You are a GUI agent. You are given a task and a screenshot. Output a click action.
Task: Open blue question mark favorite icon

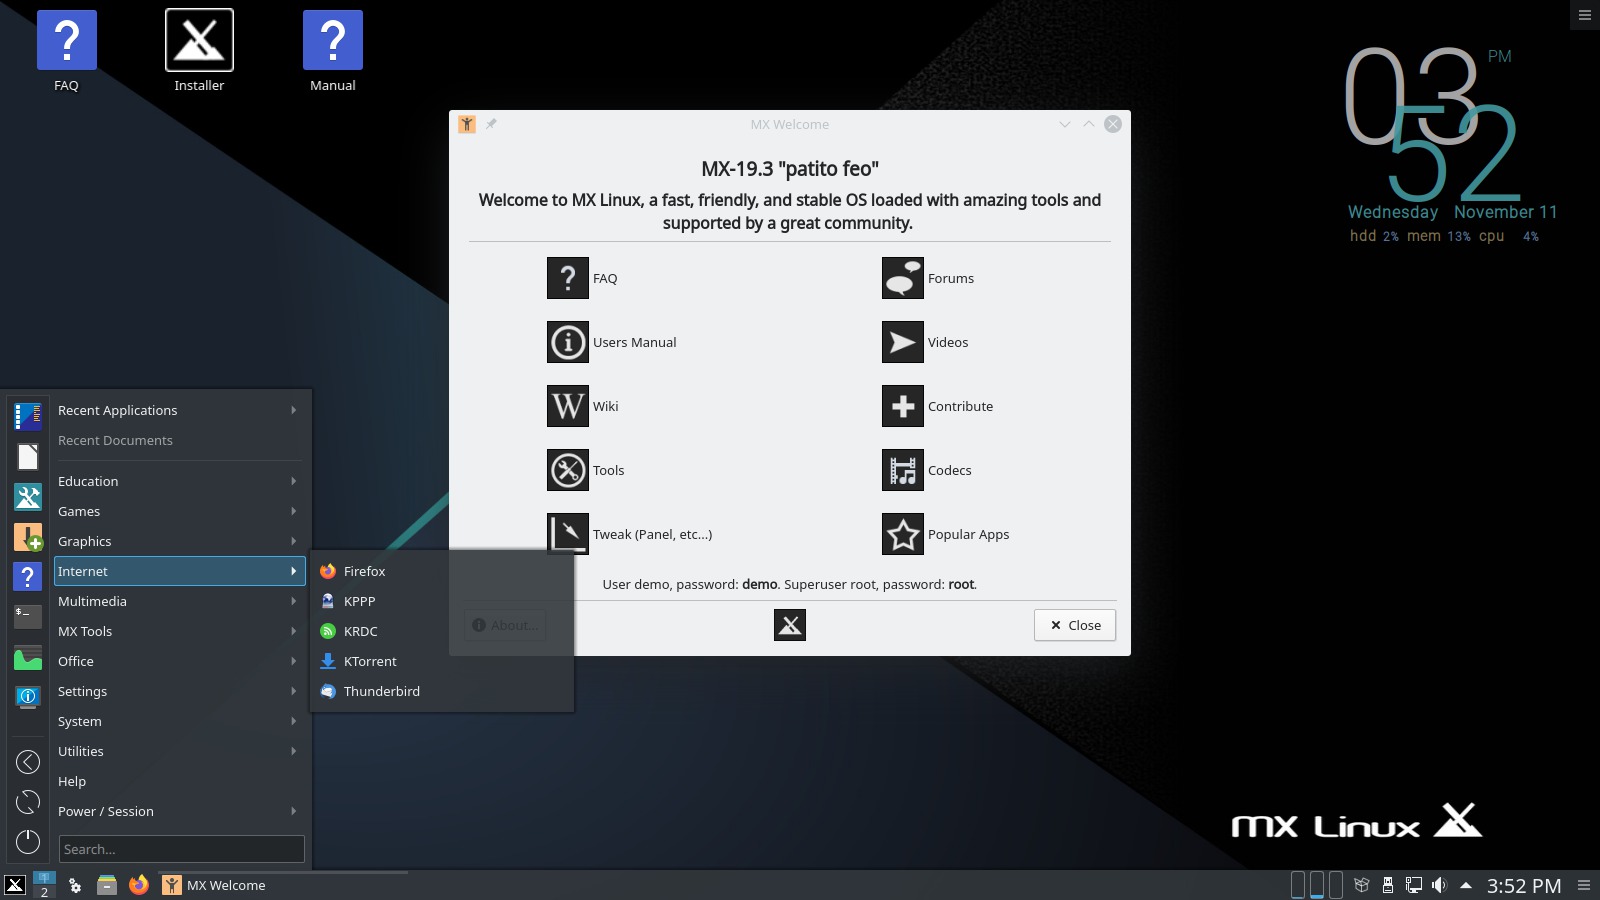coord(28,577)
